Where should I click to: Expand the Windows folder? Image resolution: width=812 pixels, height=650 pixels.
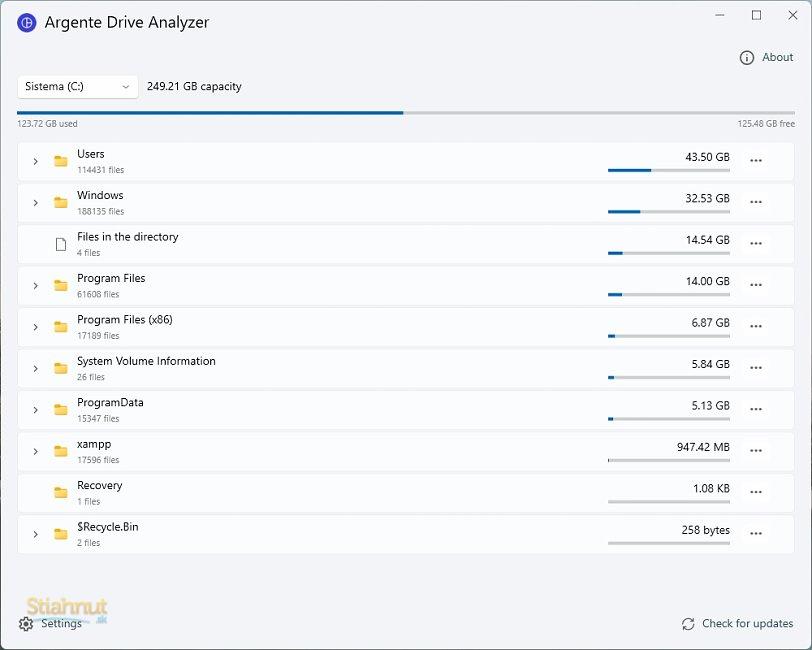coord(35,203)
